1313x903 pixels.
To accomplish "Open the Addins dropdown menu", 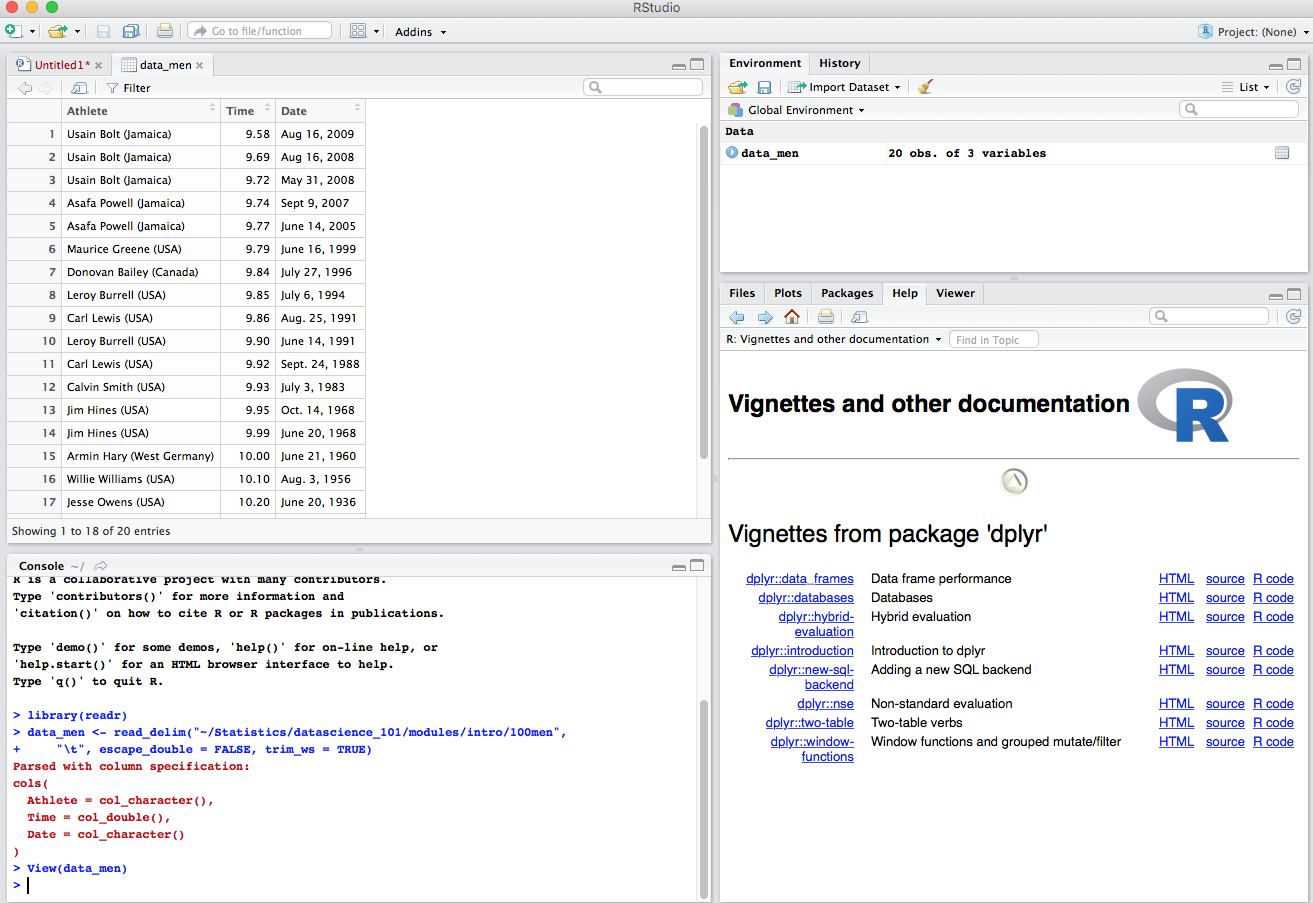I will click(420, 32).
